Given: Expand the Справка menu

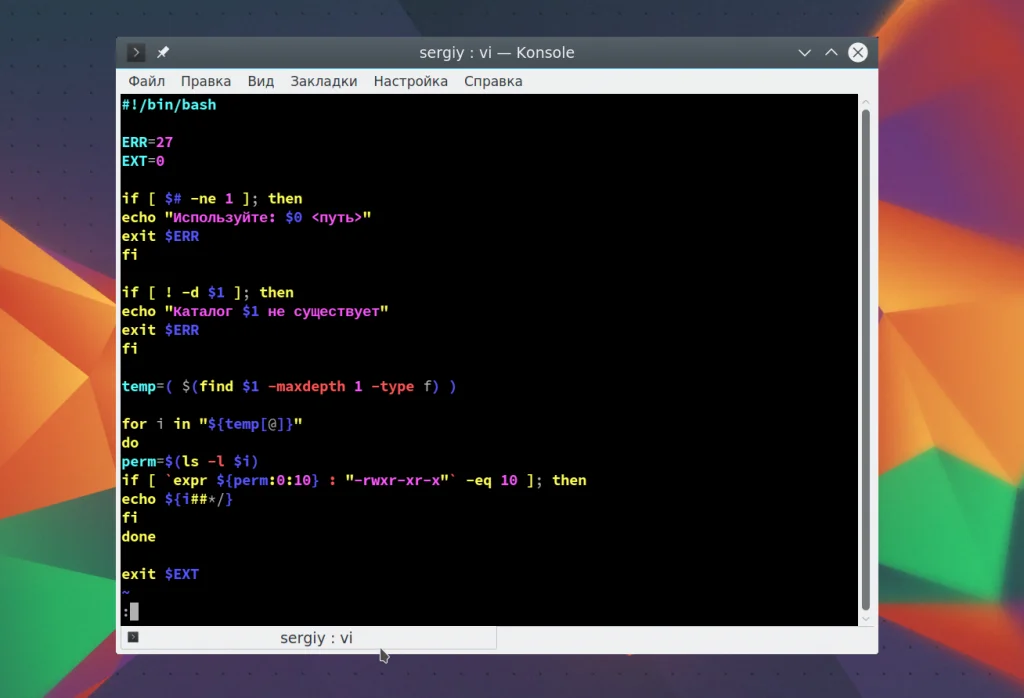Looking at the screenshot, I should pyautogui.click(x=493, y=81).
